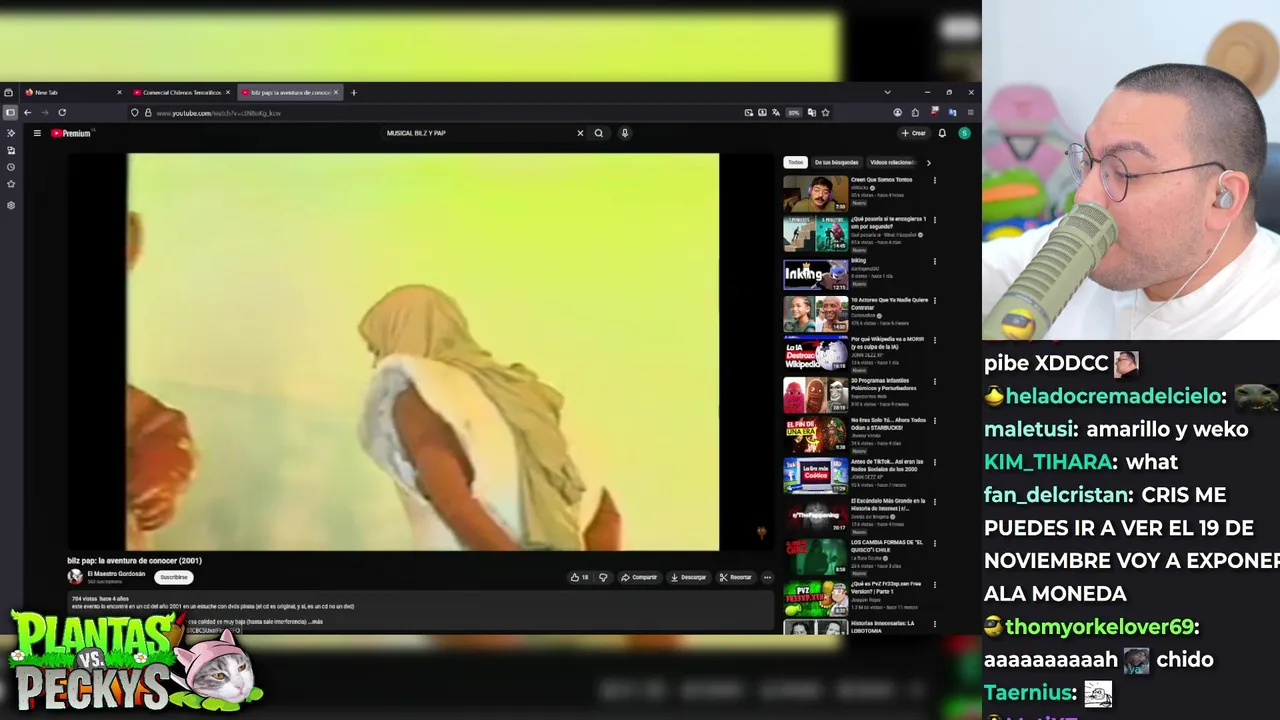Open the YouTube hamburger guide menu
Screen dimensions: 1280x720
click(37, 133)
